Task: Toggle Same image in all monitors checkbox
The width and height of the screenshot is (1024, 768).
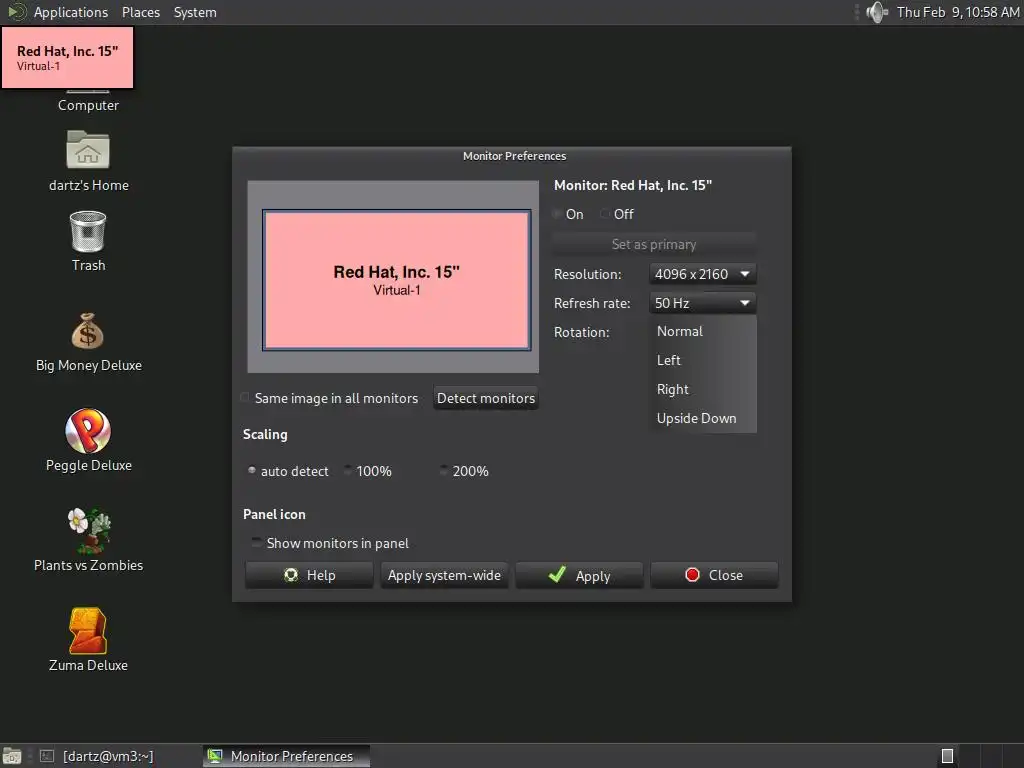Action: coord(246,398)
